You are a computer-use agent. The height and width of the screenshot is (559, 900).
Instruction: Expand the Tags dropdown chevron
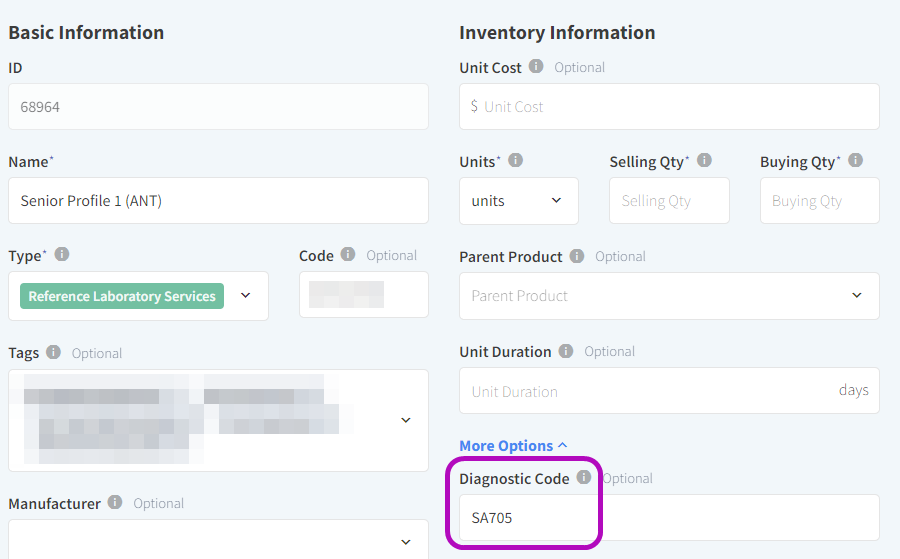point(406,420)
